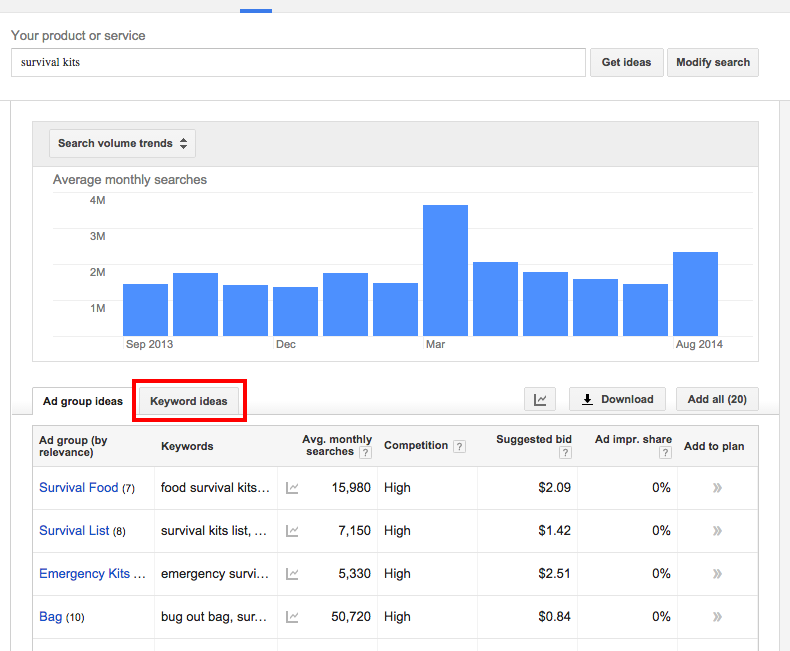
Task: Click the tallest March bar in chart
Action: click(445, 270)
